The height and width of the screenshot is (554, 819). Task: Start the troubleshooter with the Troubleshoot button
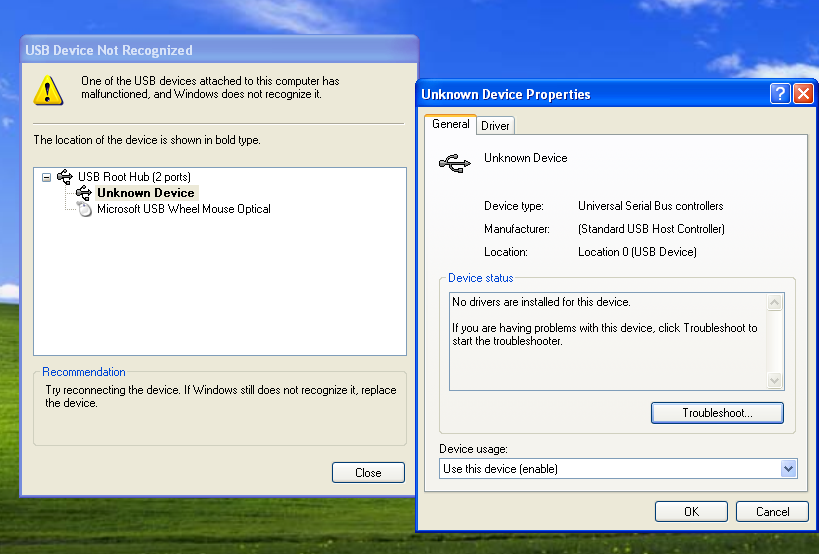point(717,413)
